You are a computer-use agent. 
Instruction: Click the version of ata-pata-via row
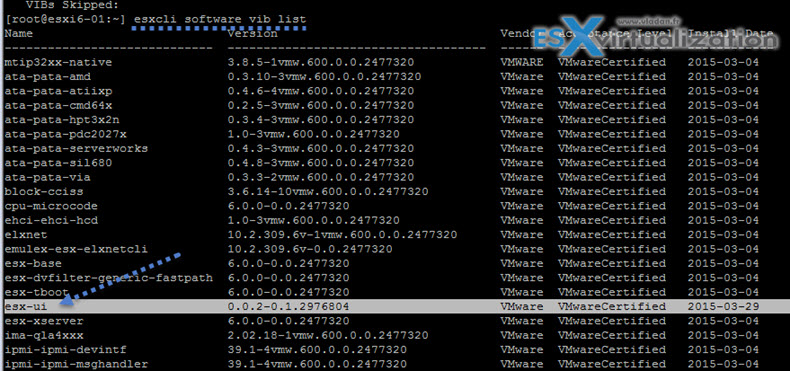tap(320, 177)
